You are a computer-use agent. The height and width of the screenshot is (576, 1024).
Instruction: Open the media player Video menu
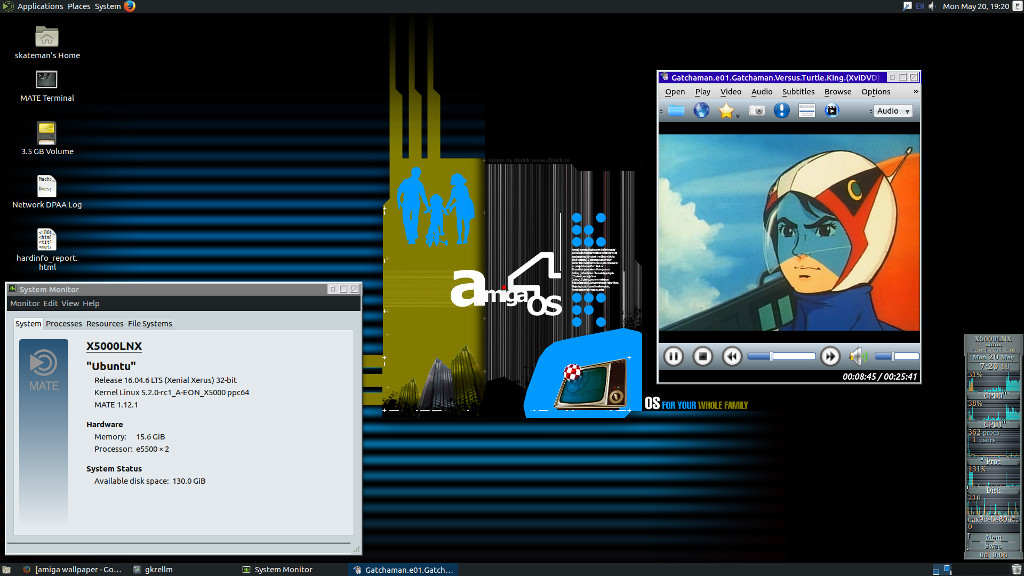coord(731,92)
